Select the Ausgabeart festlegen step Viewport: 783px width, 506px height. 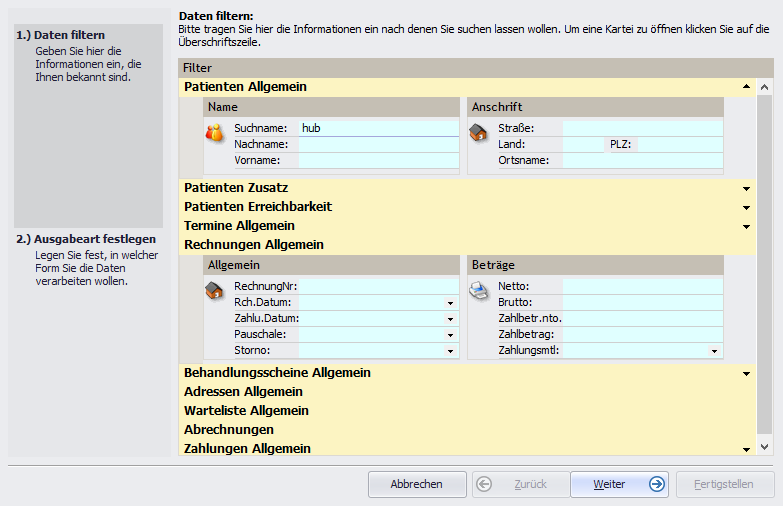[85, 240]
